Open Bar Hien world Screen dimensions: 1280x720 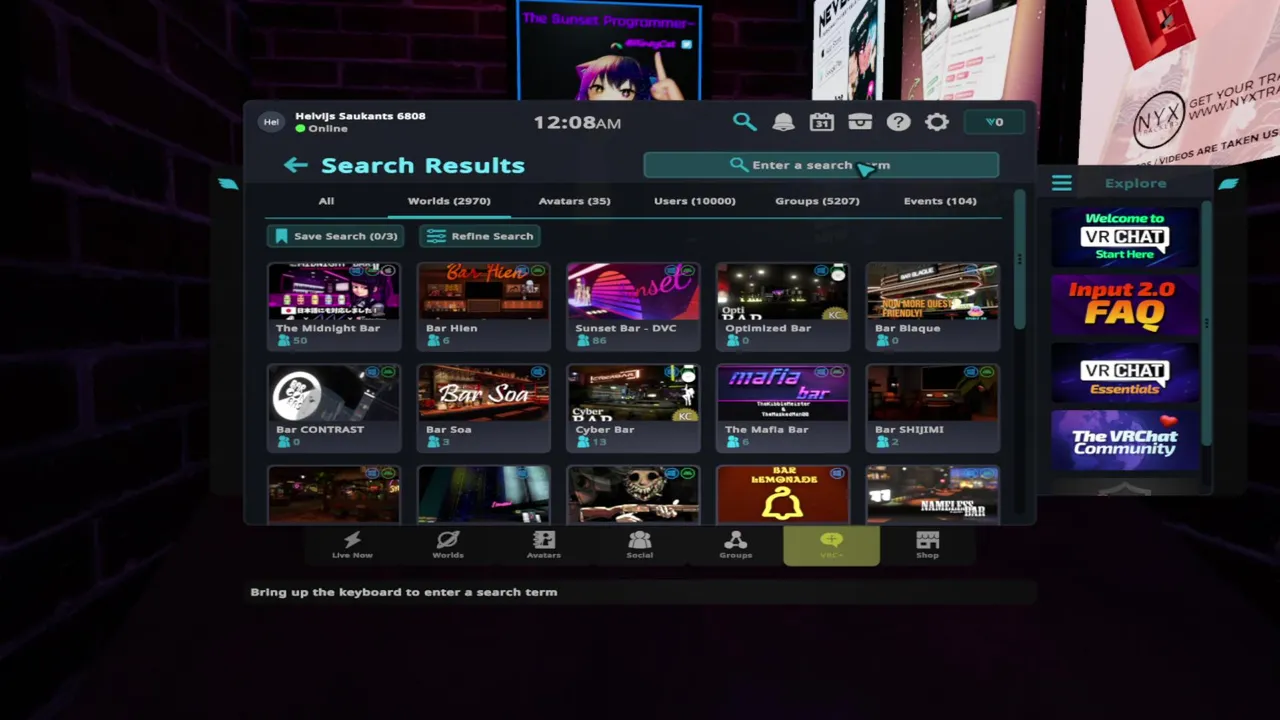tap(484, 306)
